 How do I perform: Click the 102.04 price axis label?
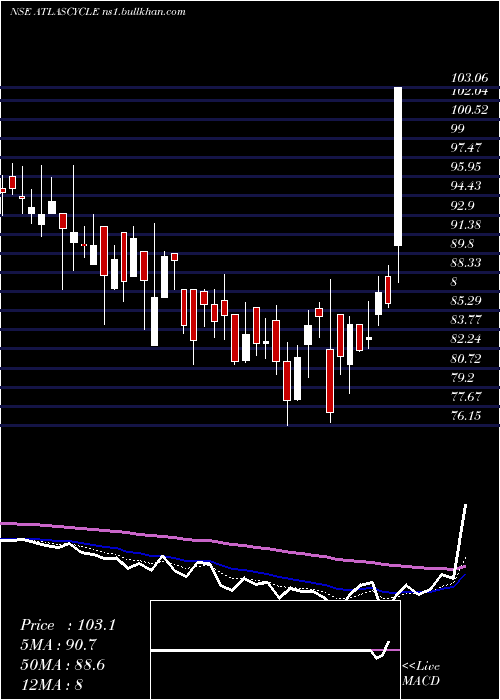pyautogui.click(x=470, y=91)
